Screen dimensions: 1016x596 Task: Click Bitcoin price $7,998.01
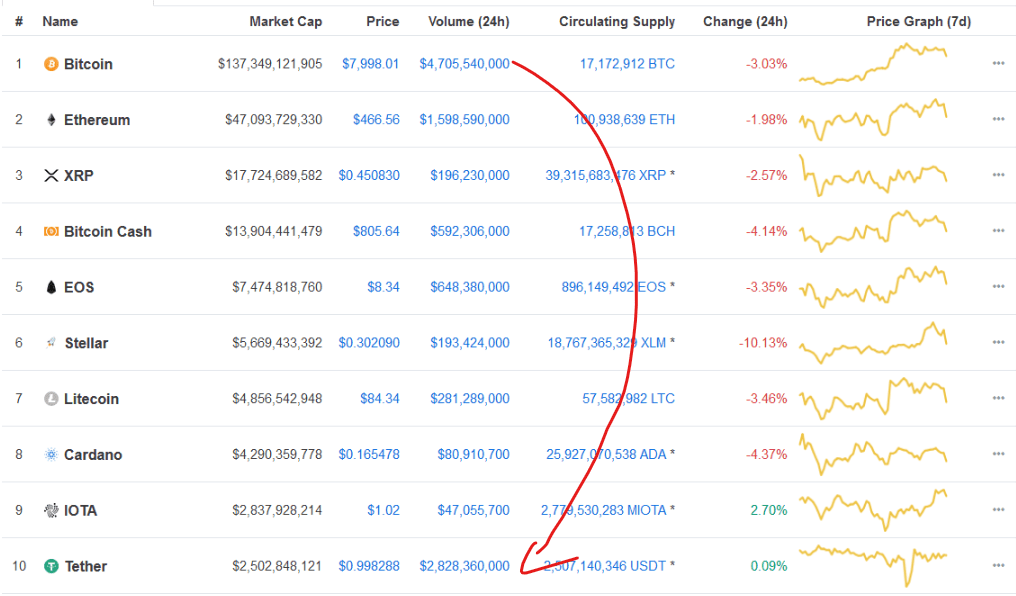point(371,63)
